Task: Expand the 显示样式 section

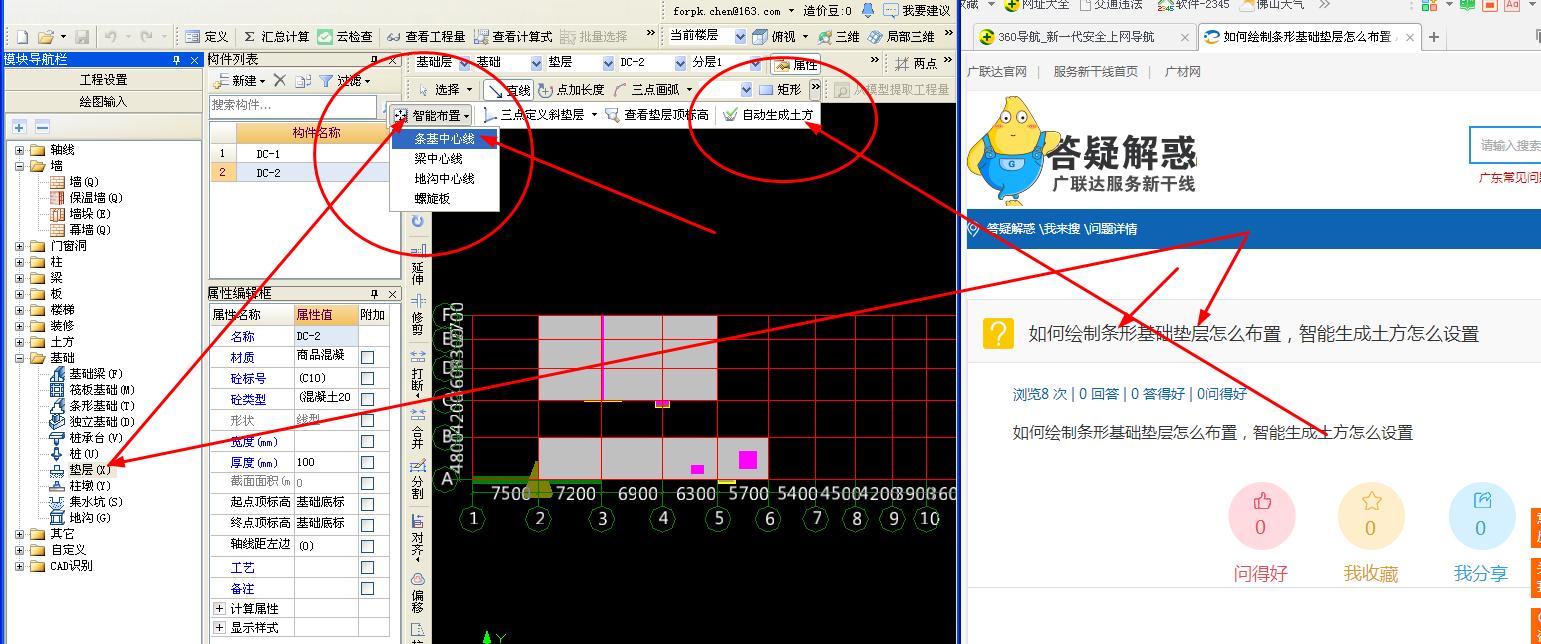Action: point(219,628)
